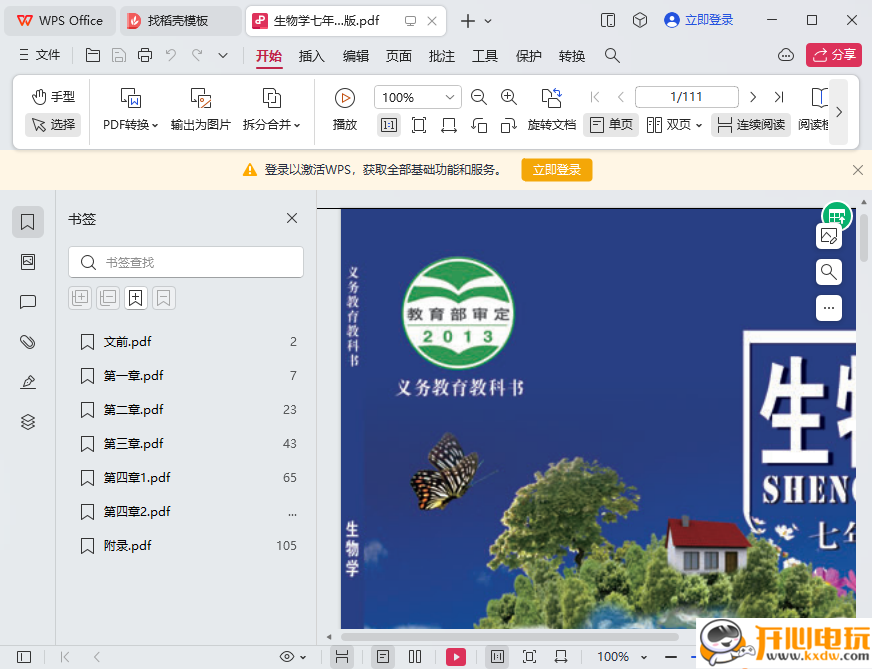
Task: Expand all bookmarks icon
Action: tap(80, 298)
